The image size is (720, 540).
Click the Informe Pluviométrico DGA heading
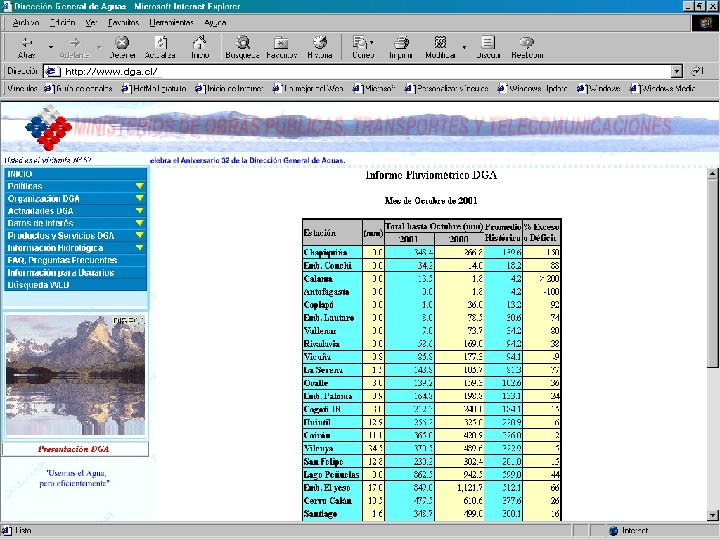point(431,175)
